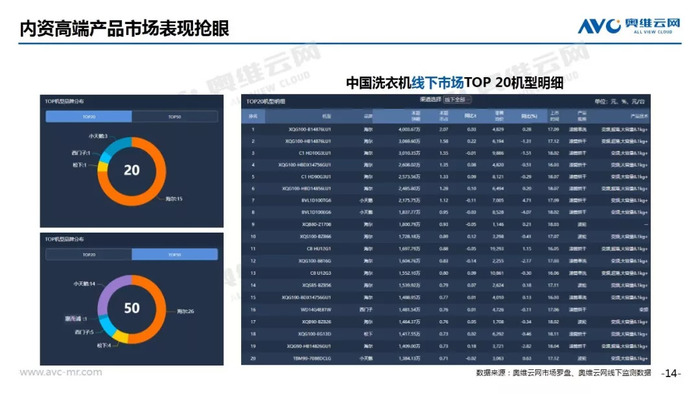Open the 渠道选择 channel dropdown
Screen dimensions: 700x394
point(457,100)
